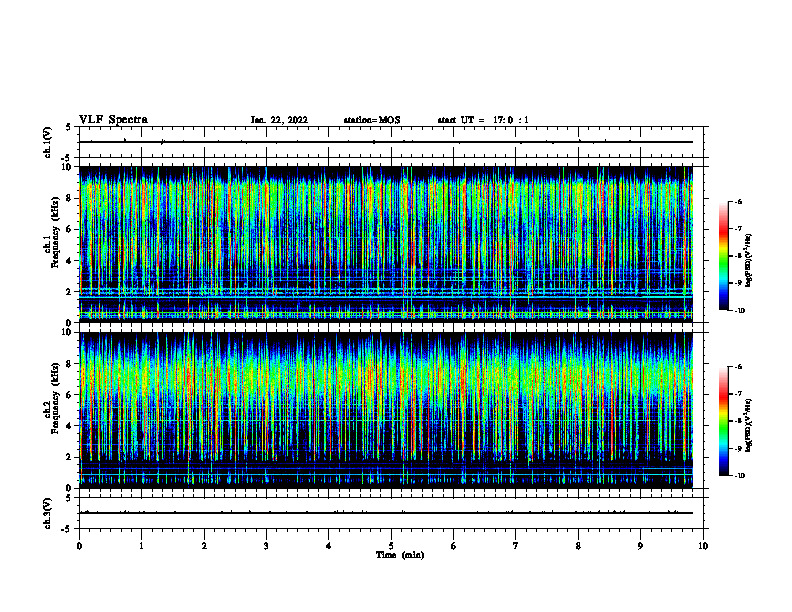The width and height of the screenshot is (792, 612).
Task: Click the "VLF Spectra" plot title
Action: pyautogui.click(x=113, y=120)
